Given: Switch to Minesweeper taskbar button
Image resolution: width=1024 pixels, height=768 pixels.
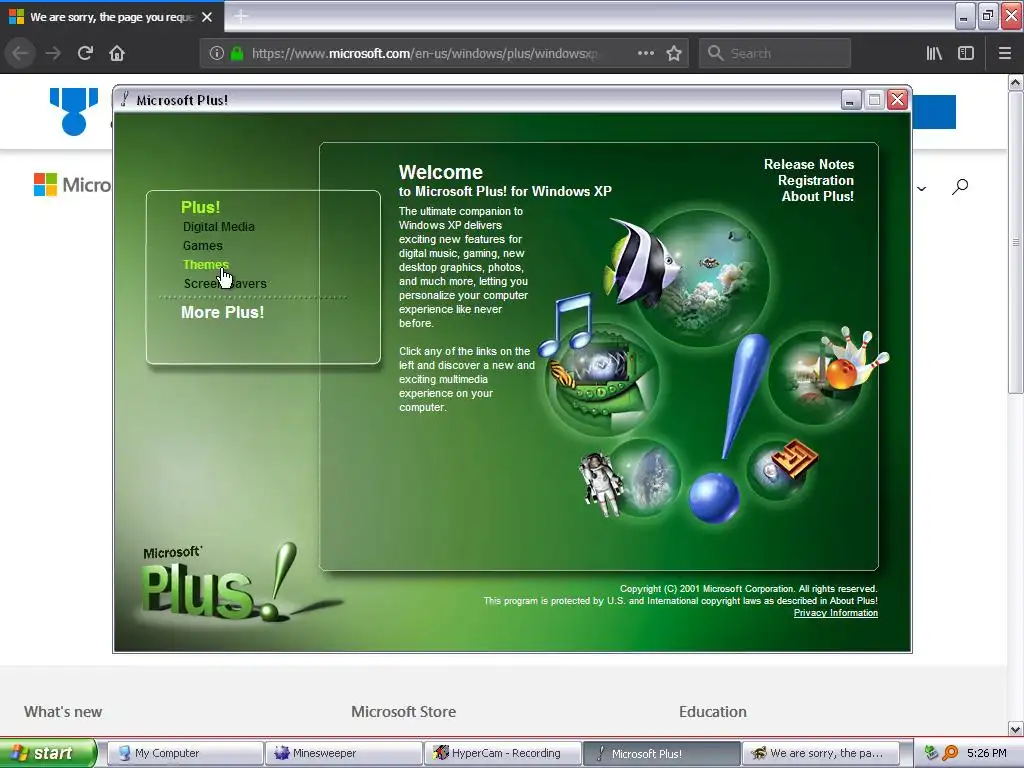Looking at the screenshot, I should coord(344,753).
